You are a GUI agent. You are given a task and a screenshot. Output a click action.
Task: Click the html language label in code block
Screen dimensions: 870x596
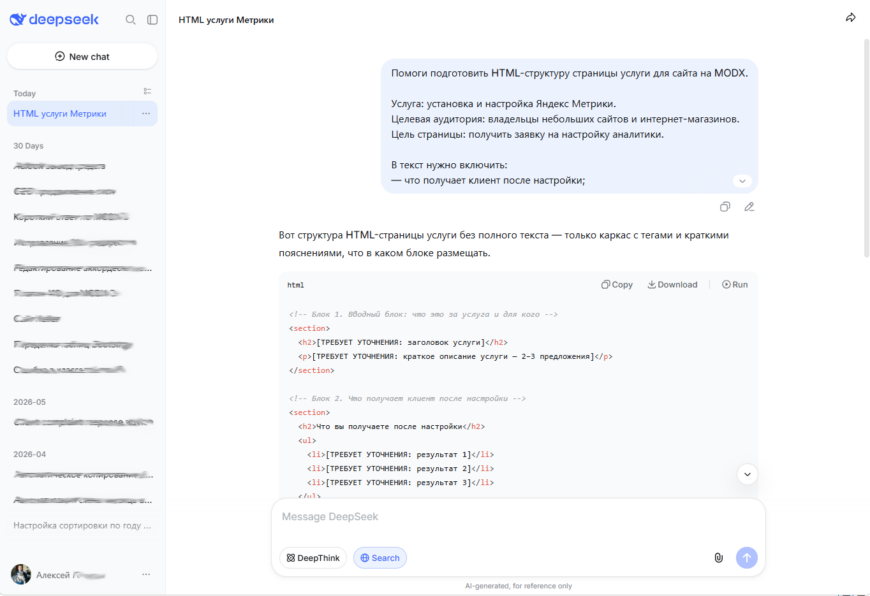[x=296, y=285]
